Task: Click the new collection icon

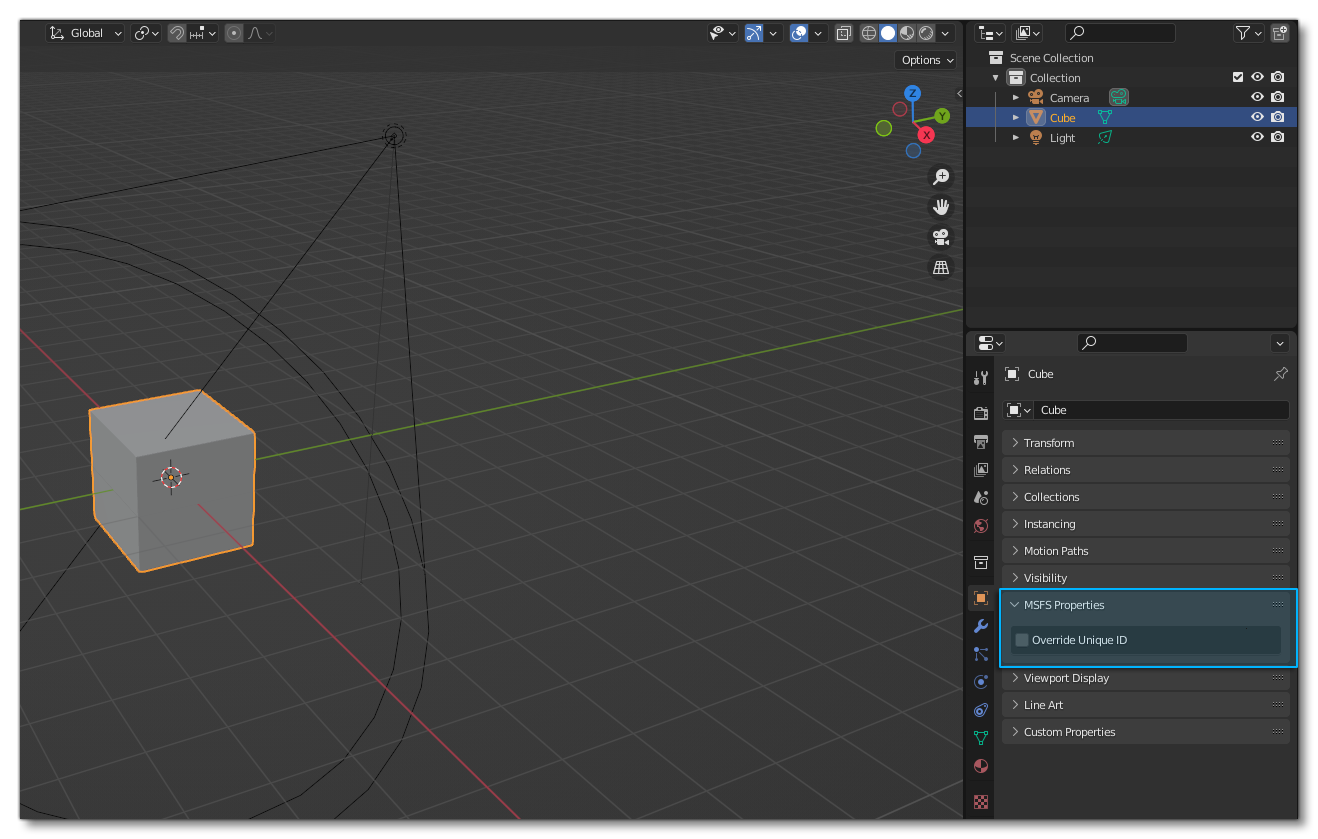Action: (1280, 33)
